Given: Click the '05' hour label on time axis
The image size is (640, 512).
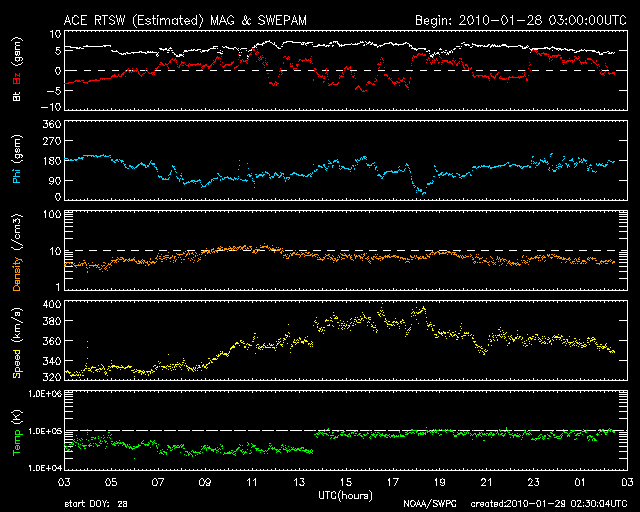Looking at the screenshot, I should pos(111,483).
